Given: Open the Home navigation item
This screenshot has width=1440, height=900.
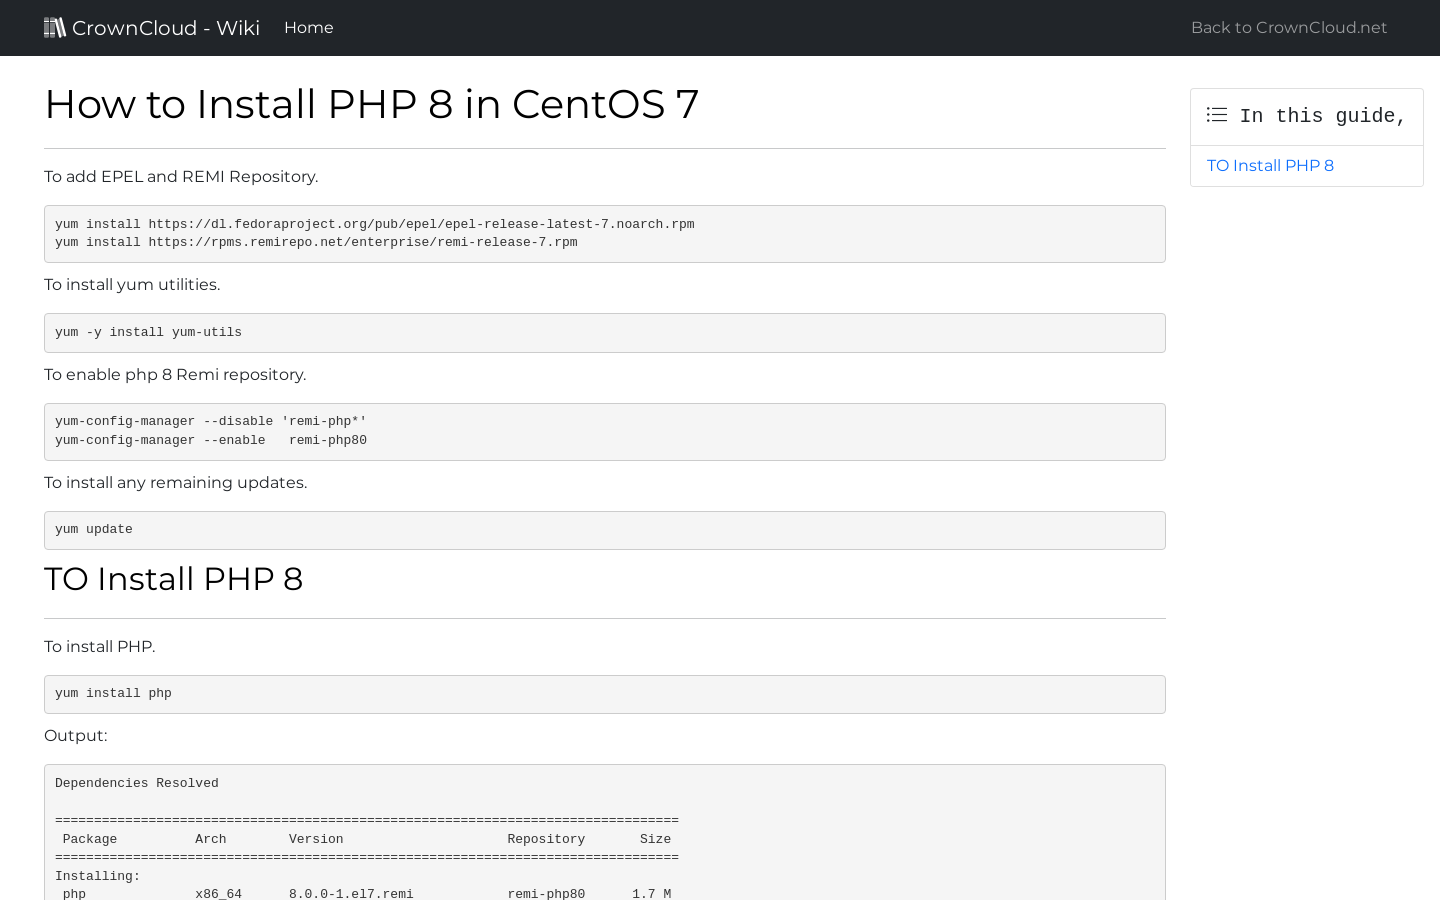Looking at the screenshot, I should click(308, 27).
